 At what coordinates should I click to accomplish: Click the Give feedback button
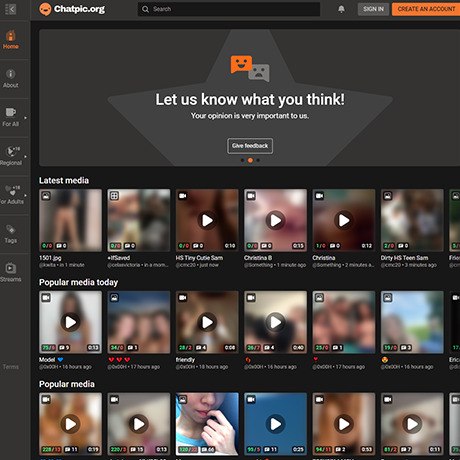(x=250, y=146)
